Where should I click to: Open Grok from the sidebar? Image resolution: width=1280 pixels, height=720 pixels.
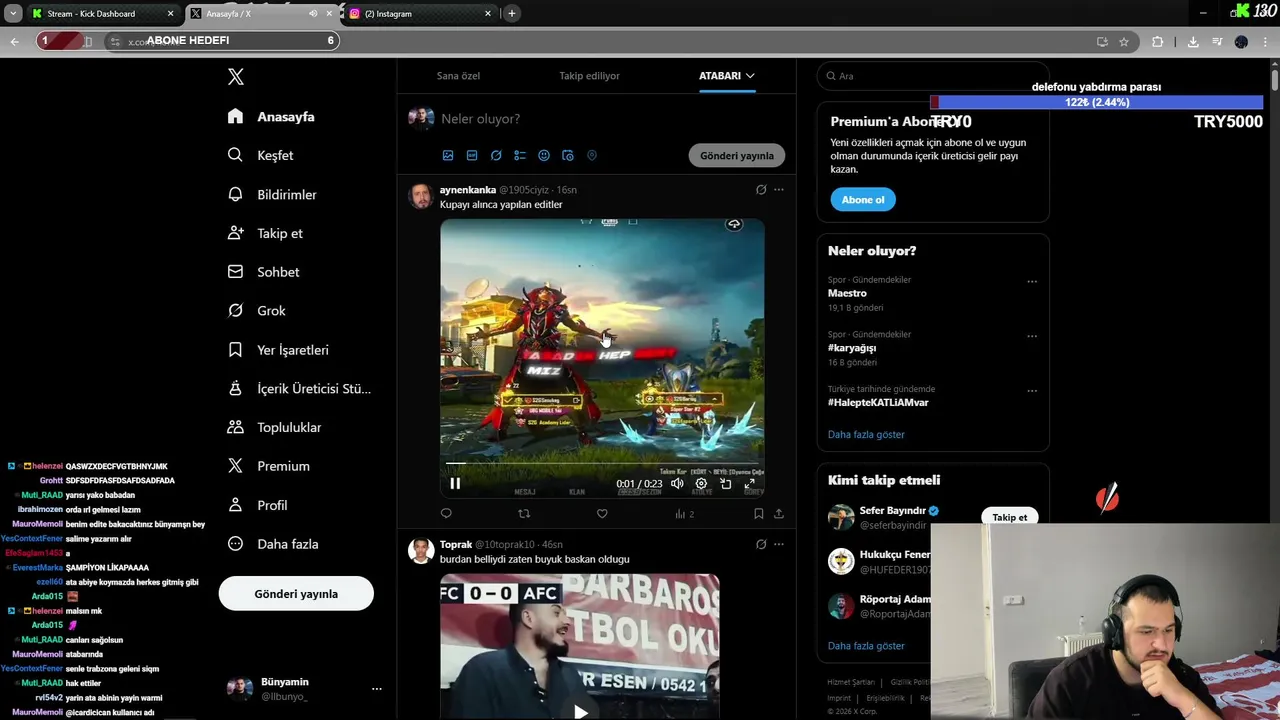coord(256,311)
